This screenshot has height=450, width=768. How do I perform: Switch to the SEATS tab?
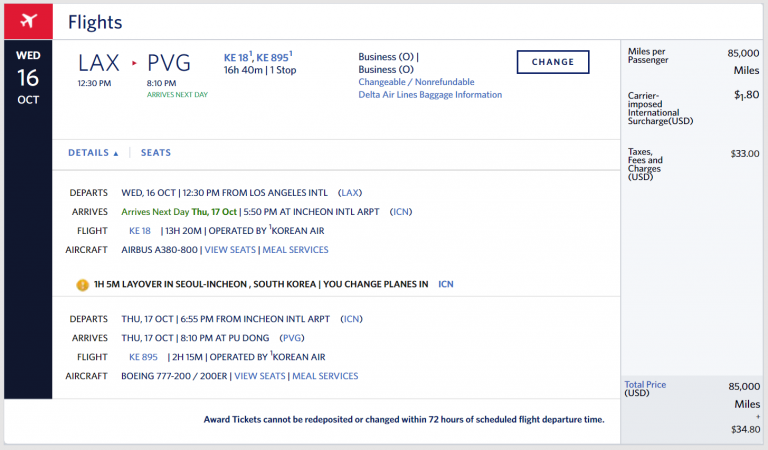pos(155,153)
